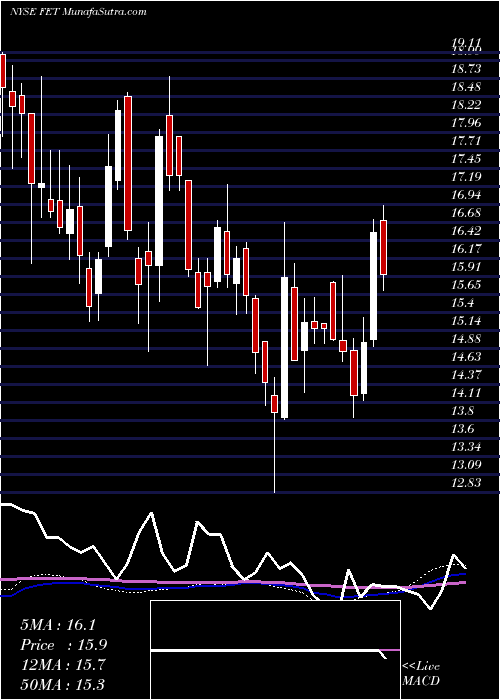Click the 12MA : 15.7 readout
Screen dimensions: 500x700
[x=62, y=665]
